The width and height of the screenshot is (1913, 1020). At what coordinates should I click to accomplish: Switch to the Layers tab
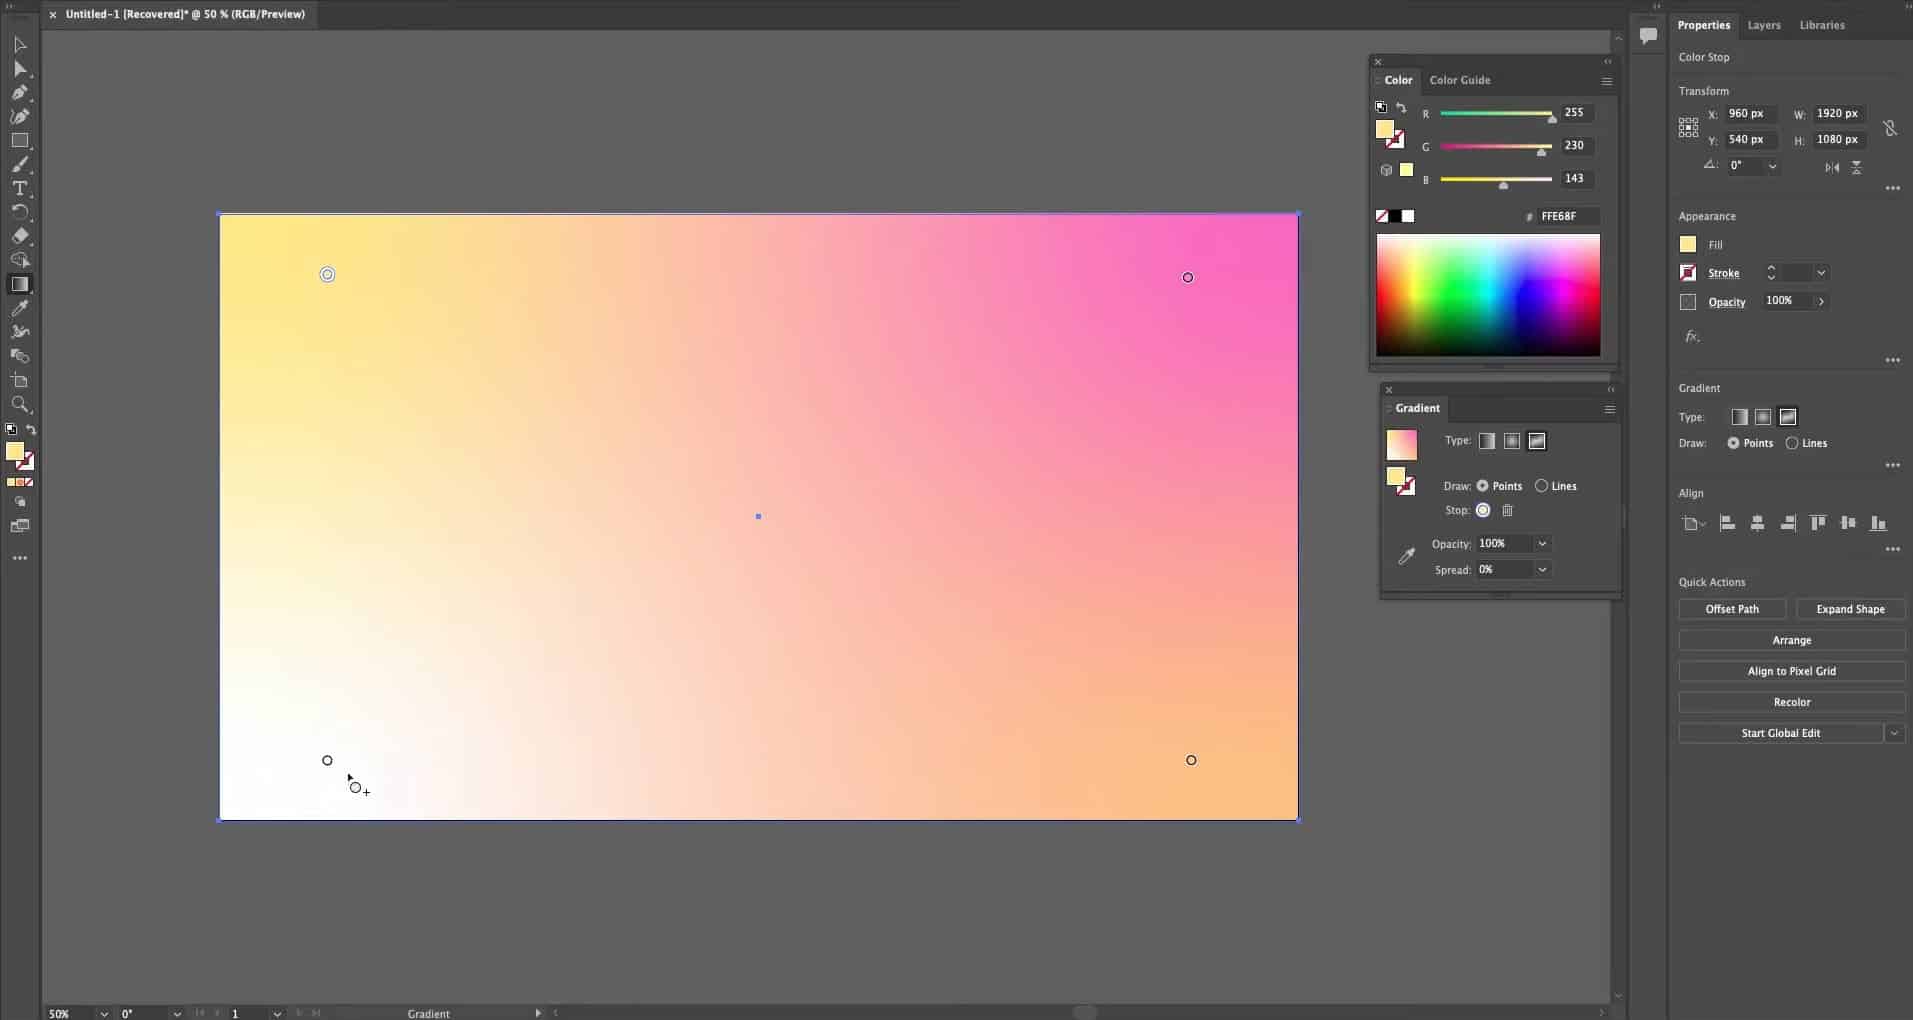click(1763, 25)
